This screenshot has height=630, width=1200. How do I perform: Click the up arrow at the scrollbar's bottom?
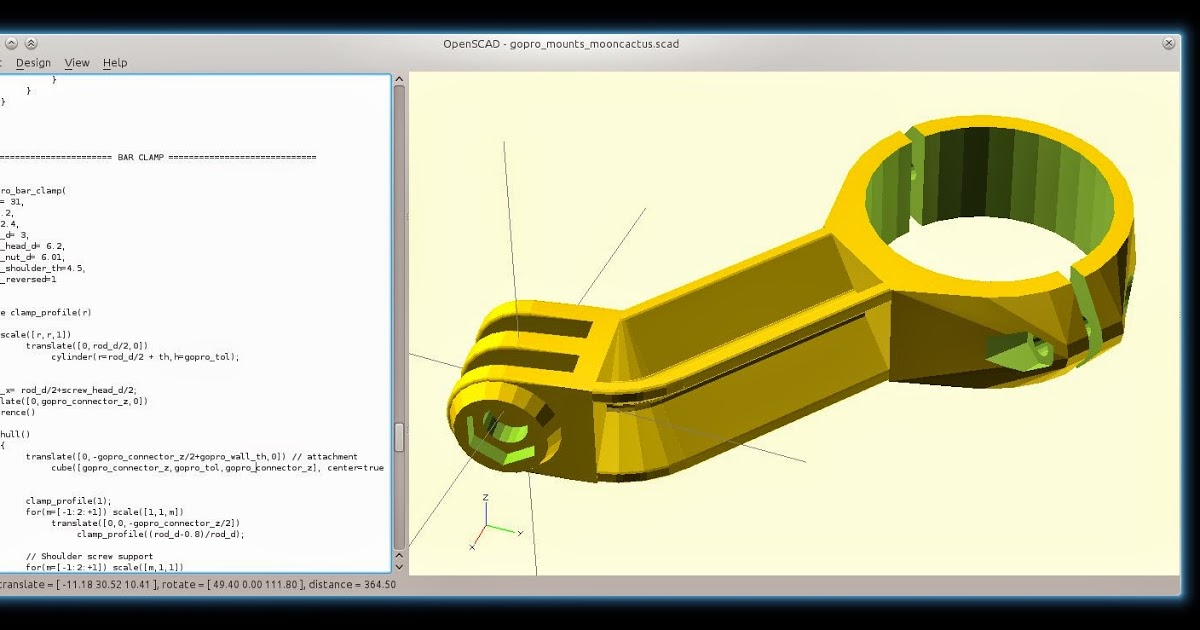pos(399,556)
